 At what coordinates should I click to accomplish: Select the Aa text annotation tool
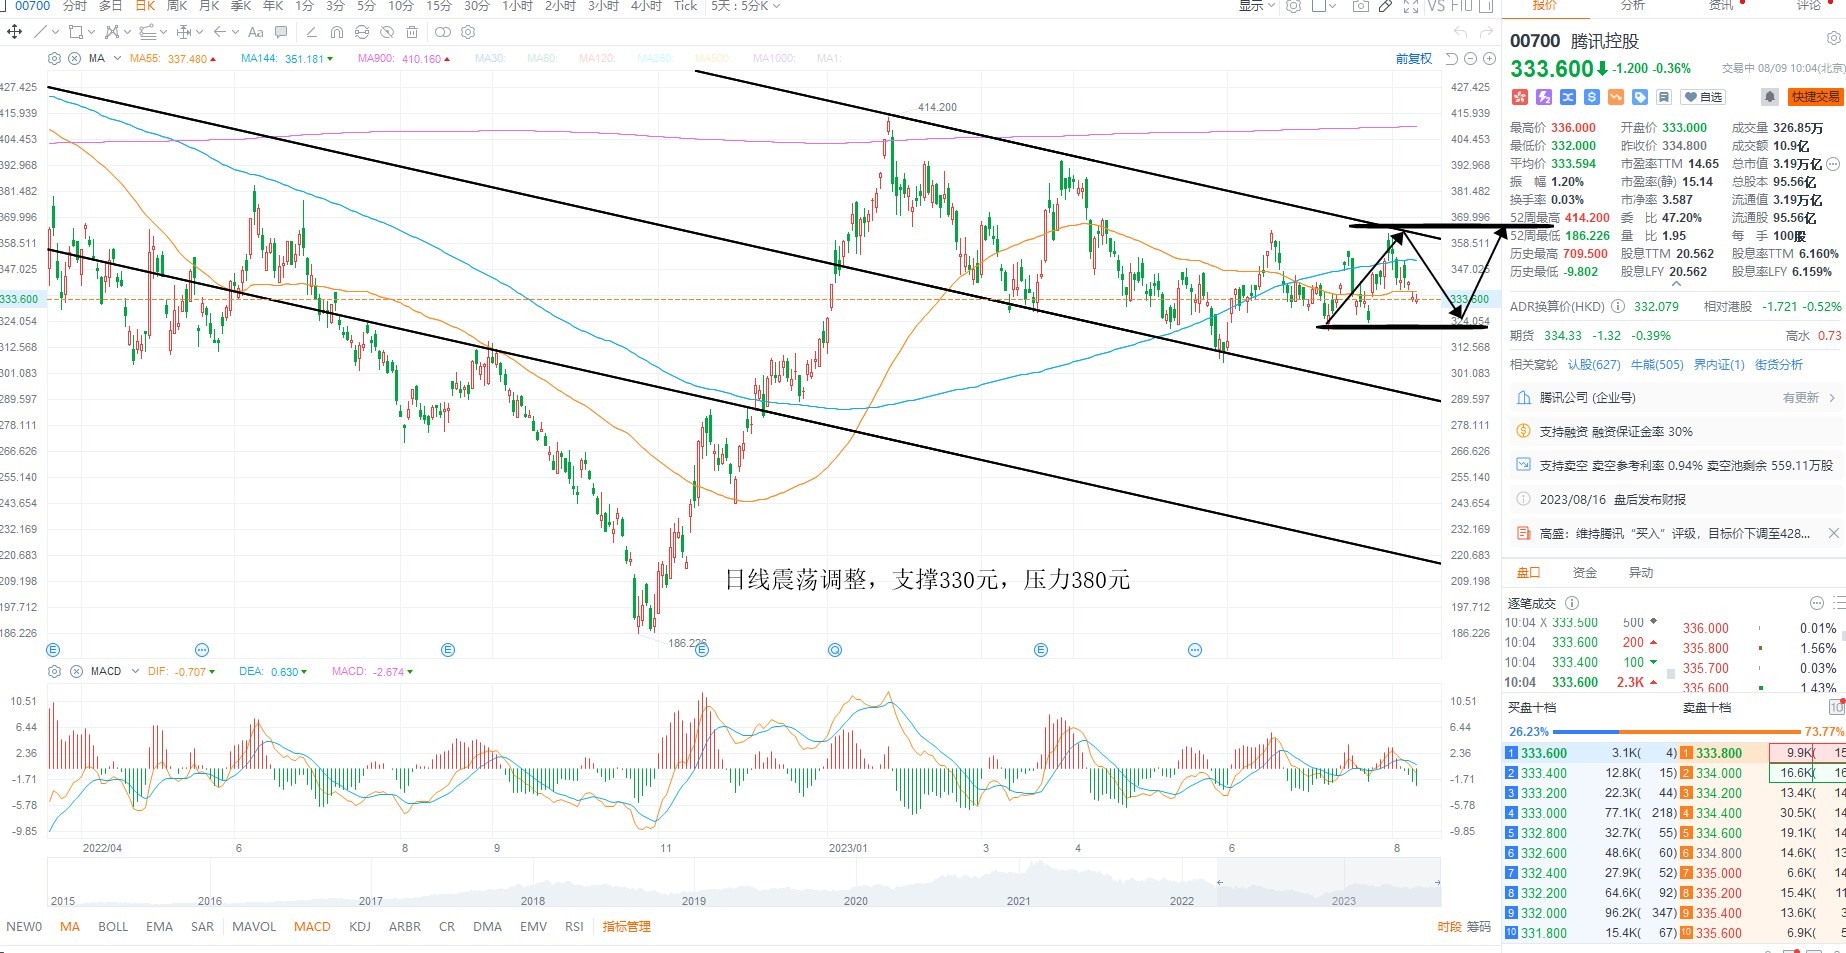coord(255,32)
